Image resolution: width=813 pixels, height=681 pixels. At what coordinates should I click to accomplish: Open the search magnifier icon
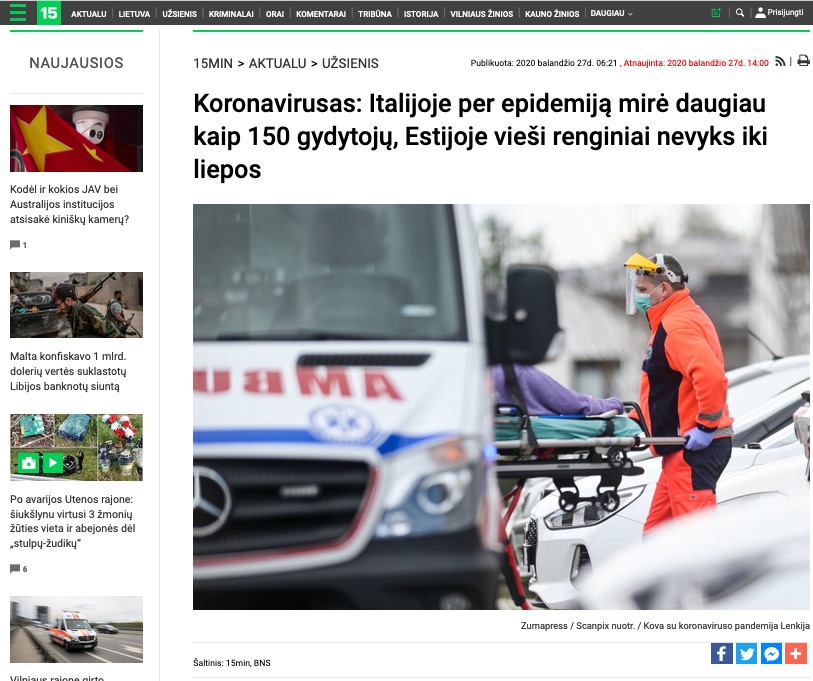[x=740, y=13]
